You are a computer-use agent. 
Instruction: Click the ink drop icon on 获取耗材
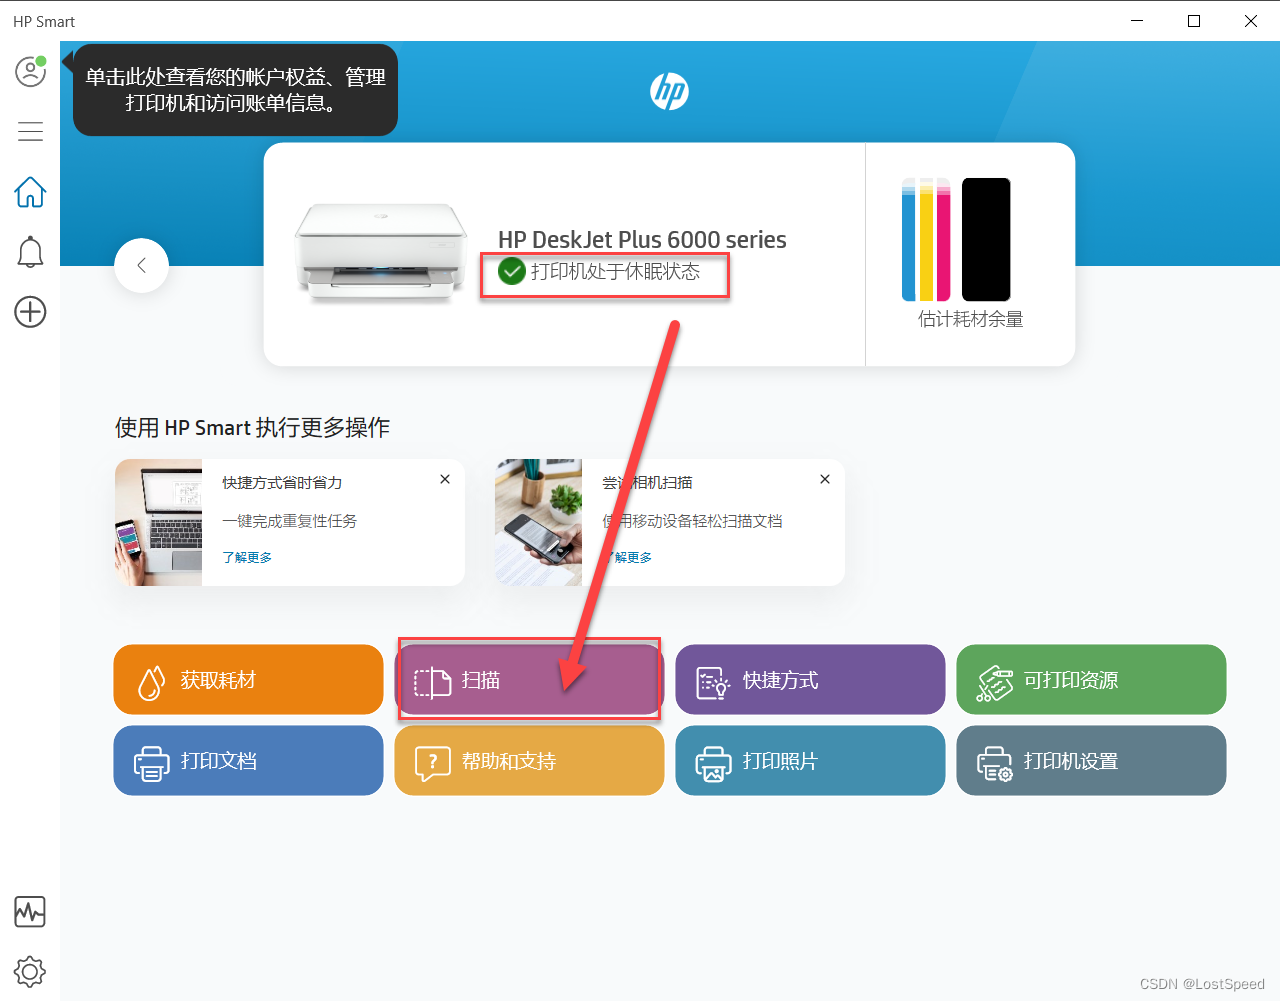[151, 682]
